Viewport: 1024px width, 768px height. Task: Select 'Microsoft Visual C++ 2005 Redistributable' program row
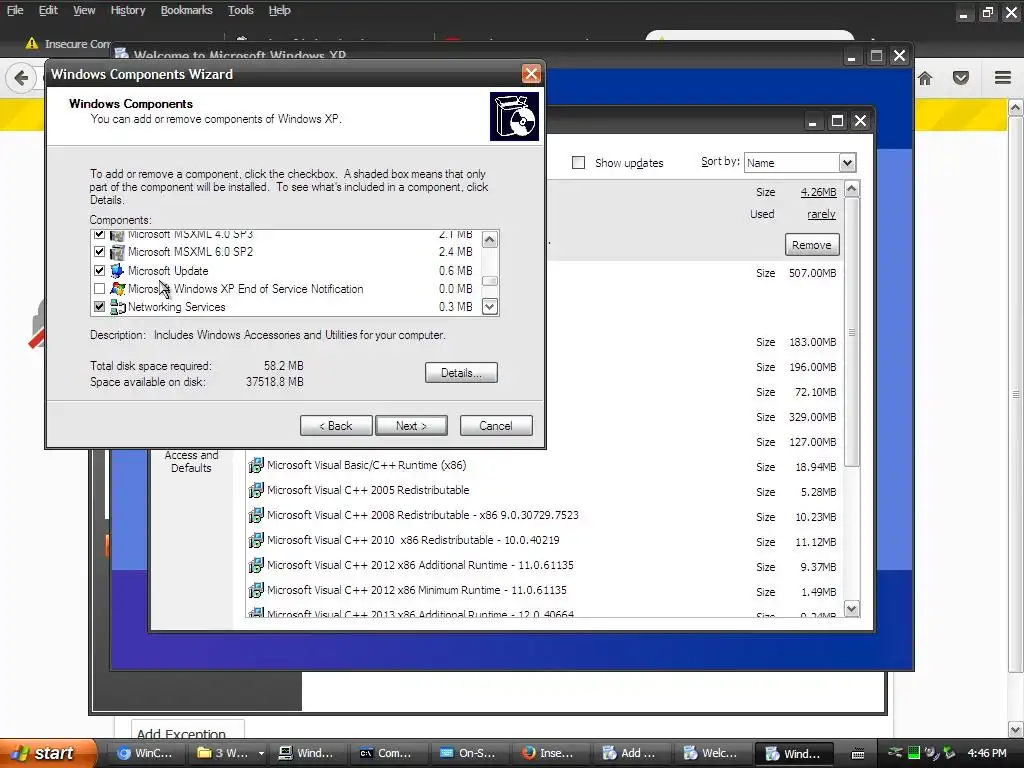pyautogui.click(x=544, y=490)
